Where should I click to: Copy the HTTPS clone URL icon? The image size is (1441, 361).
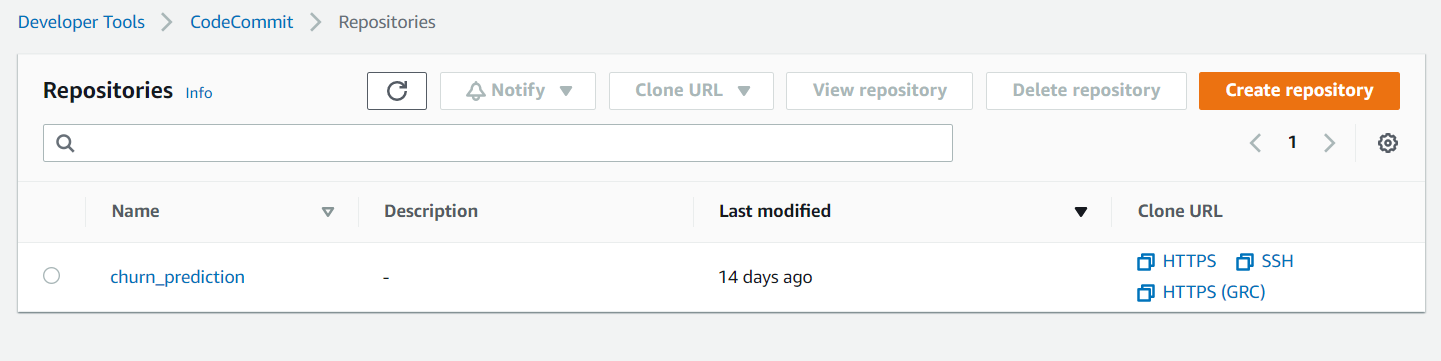coord(1146,262)
